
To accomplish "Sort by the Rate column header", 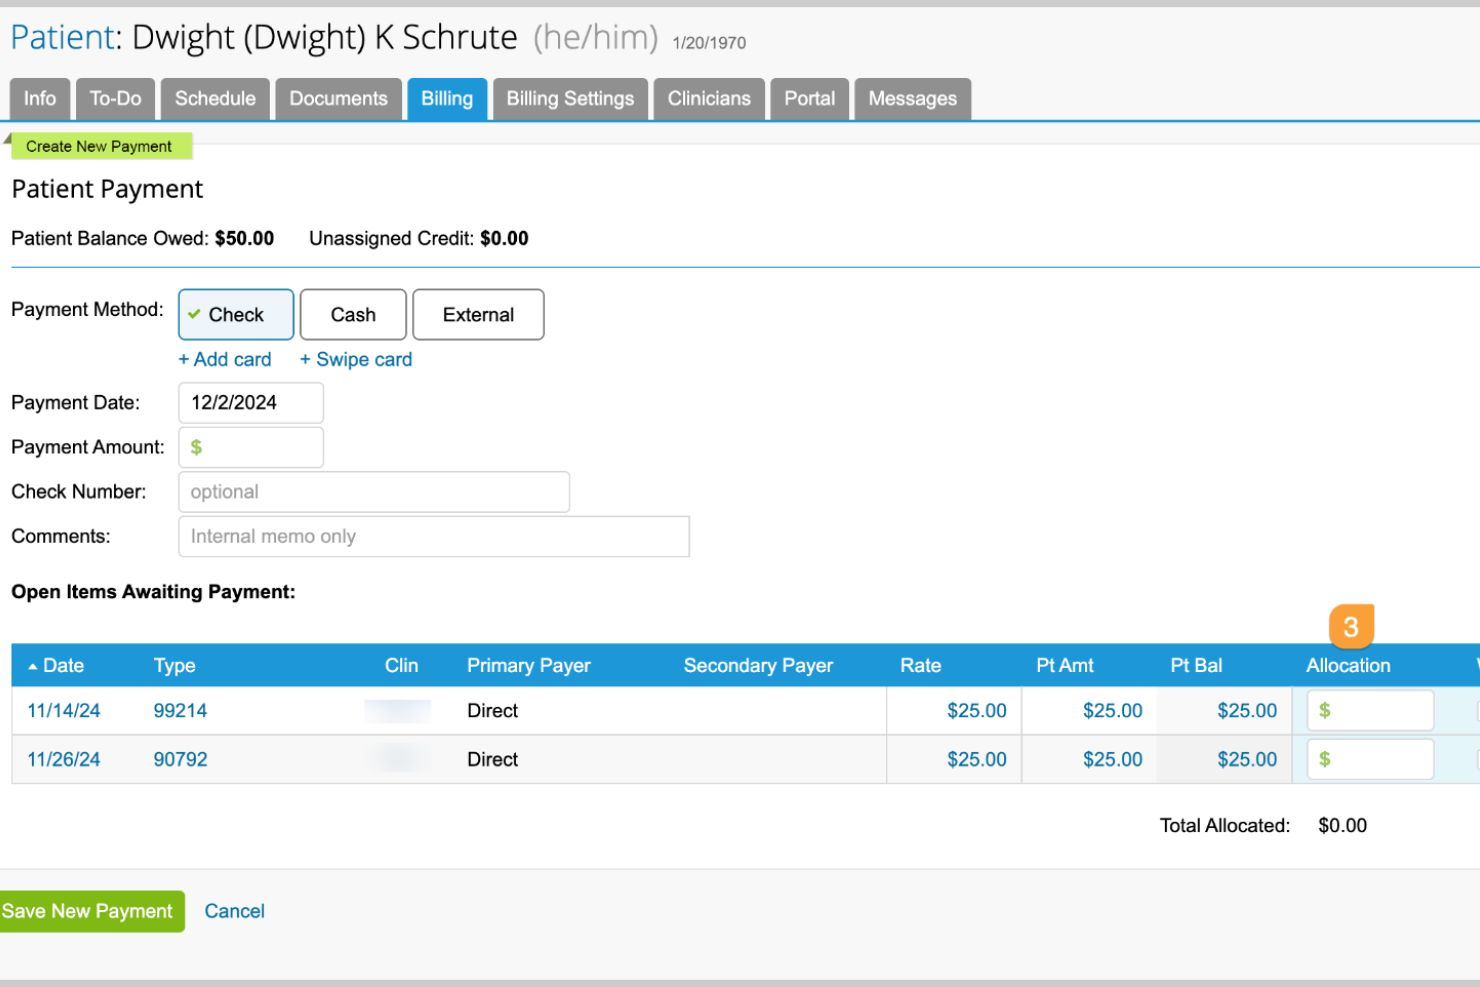I will click(920, 666).
